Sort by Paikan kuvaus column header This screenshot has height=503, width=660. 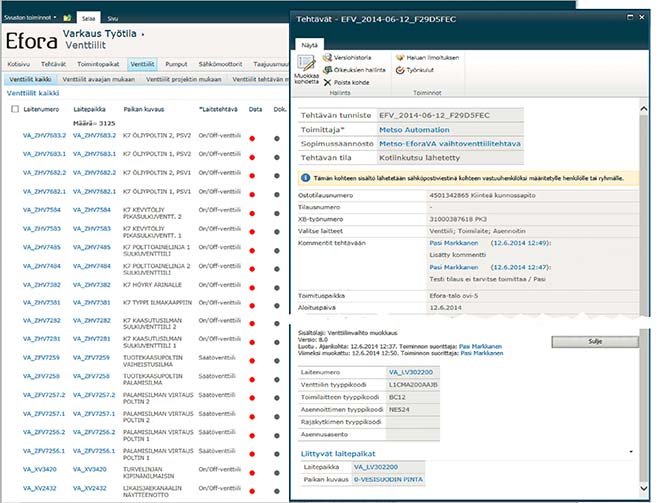tap(142, 108)
